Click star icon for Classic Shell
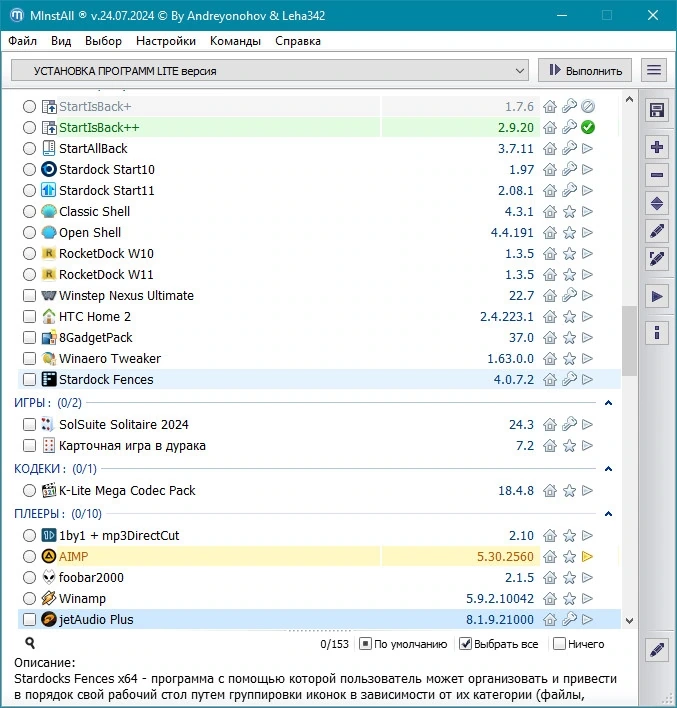The image size is (677, 708). pos(569,211)
